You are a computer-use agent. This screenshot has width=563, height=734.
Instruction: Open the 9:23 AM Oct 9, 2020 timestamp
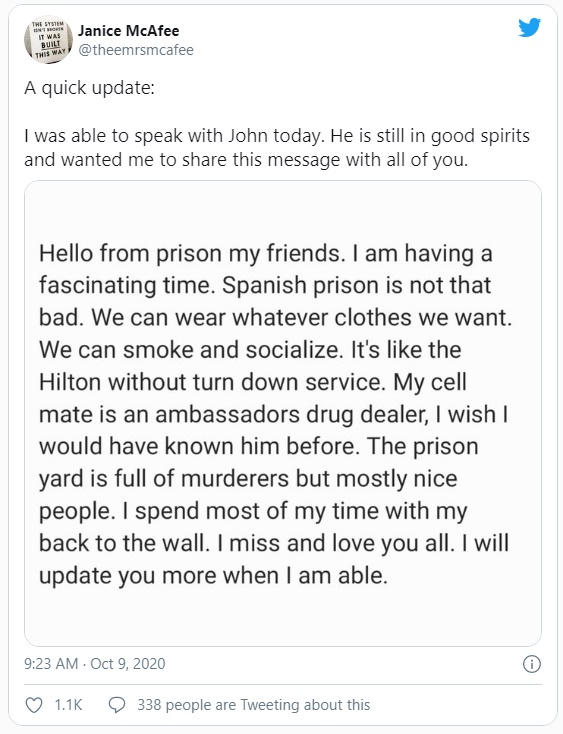[x=95, y=664]
